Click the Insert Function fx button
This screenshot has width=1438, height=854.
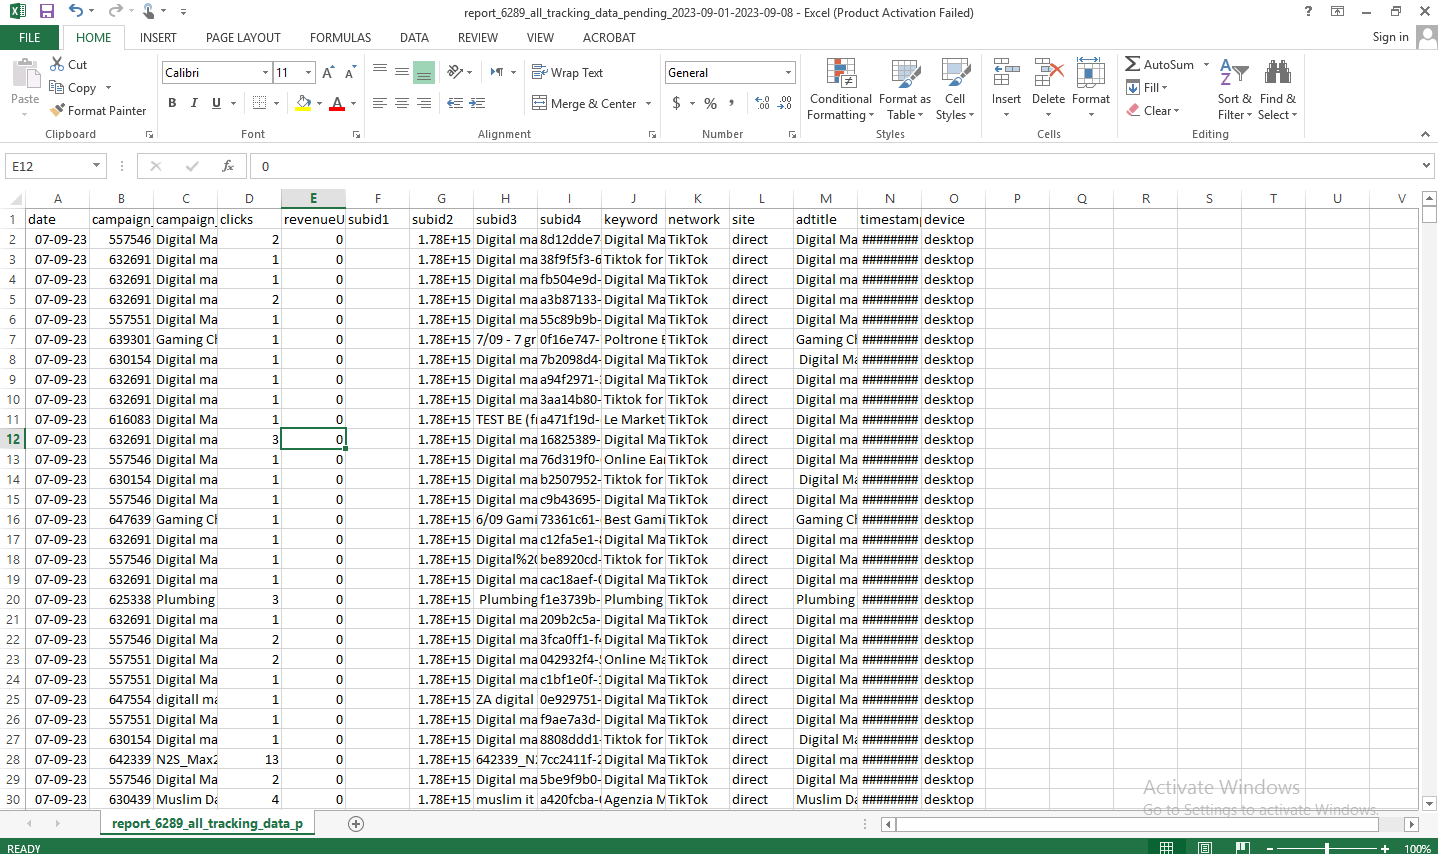click(x=228, y=166)
